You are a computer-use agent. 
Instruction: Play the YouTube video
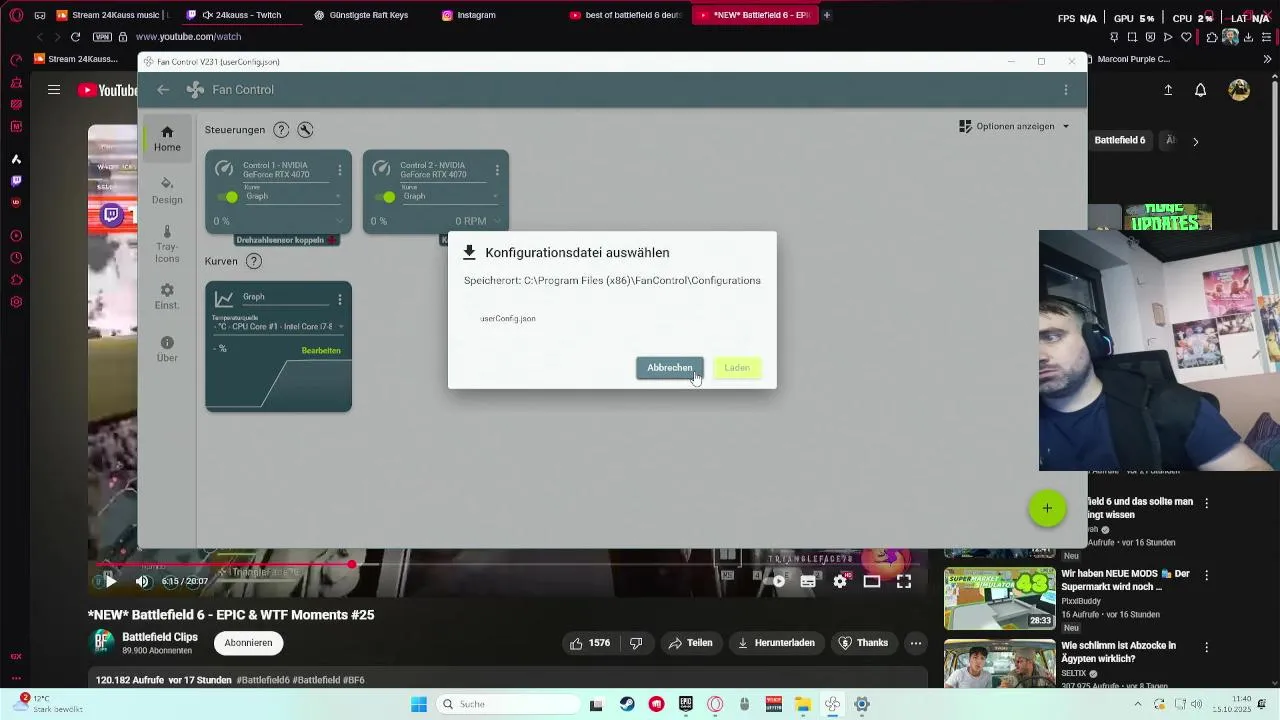[x=110, y=581]
